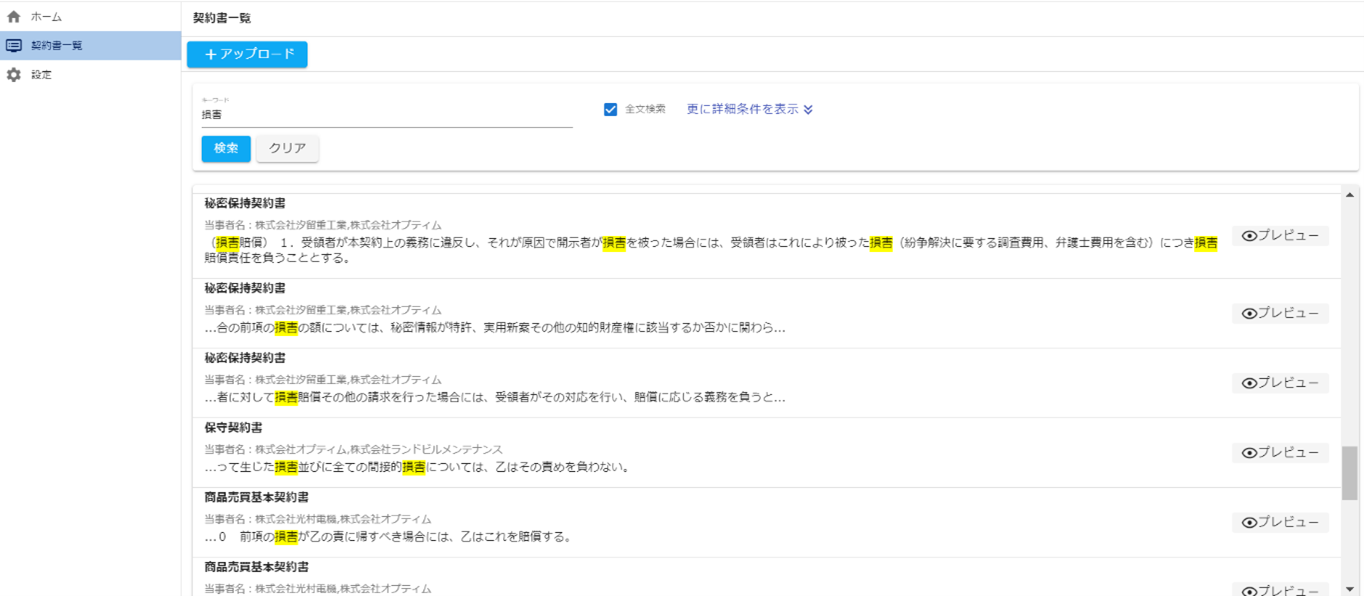Click the results scrollbar down arrow
Viewport: 1364px width, 596px height.
pos(1350,588)
